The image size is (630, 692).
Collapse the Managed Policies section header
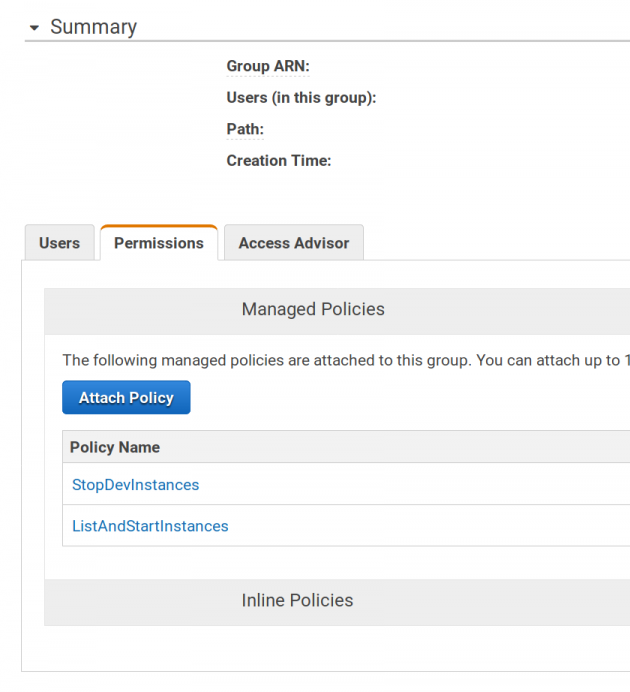(x=337, y=311)
